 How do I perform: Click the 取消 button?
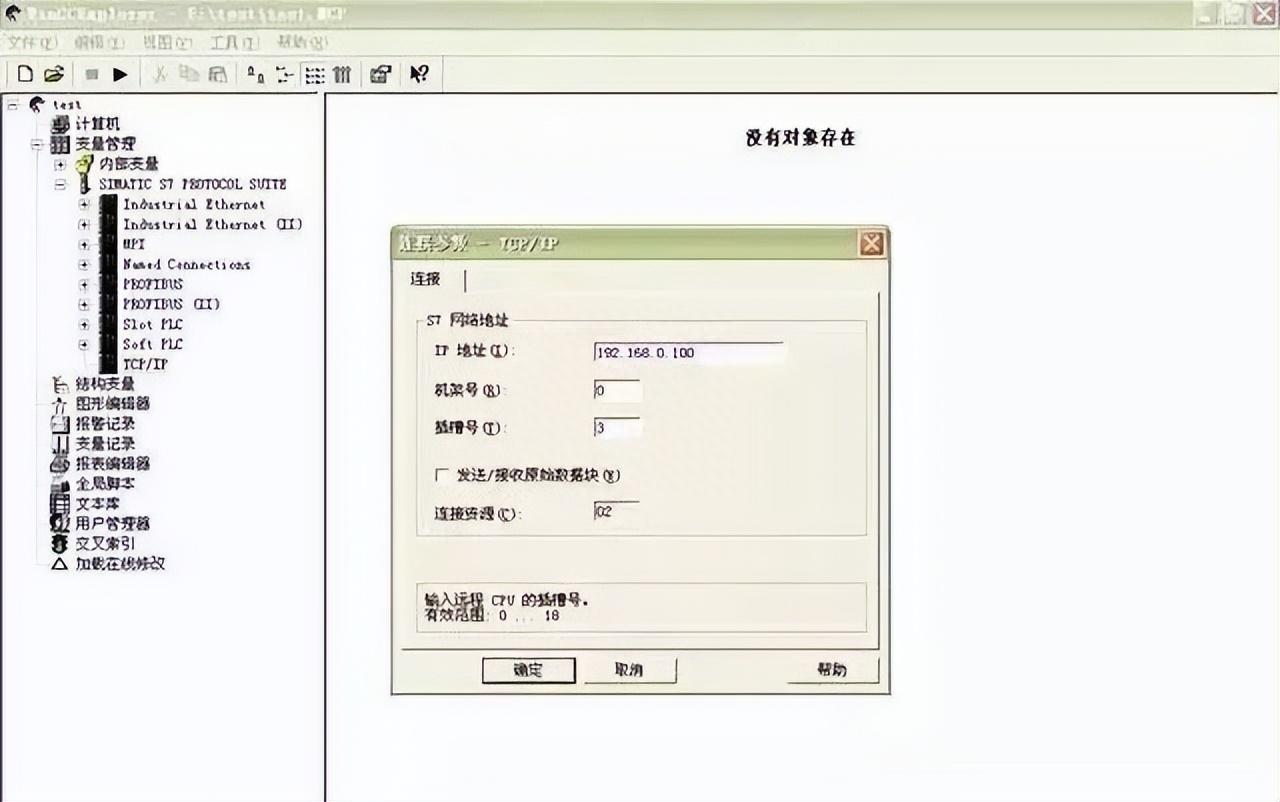[x=629, y=670]
